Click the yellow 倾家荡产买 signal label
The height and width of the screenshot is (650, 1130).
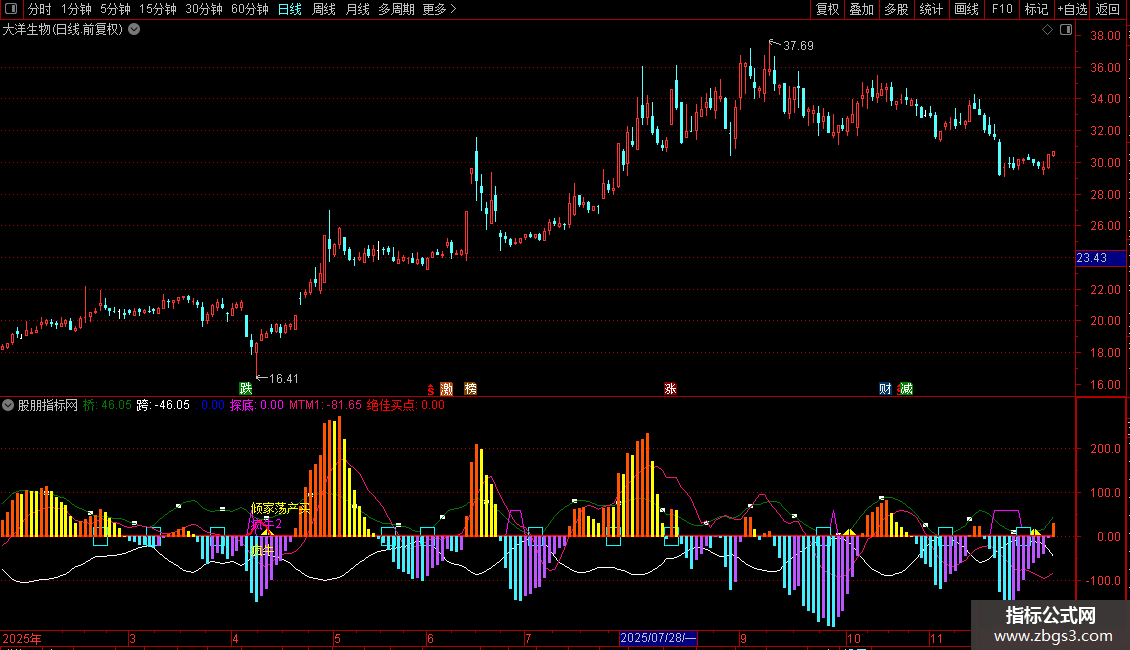(280, 509)
